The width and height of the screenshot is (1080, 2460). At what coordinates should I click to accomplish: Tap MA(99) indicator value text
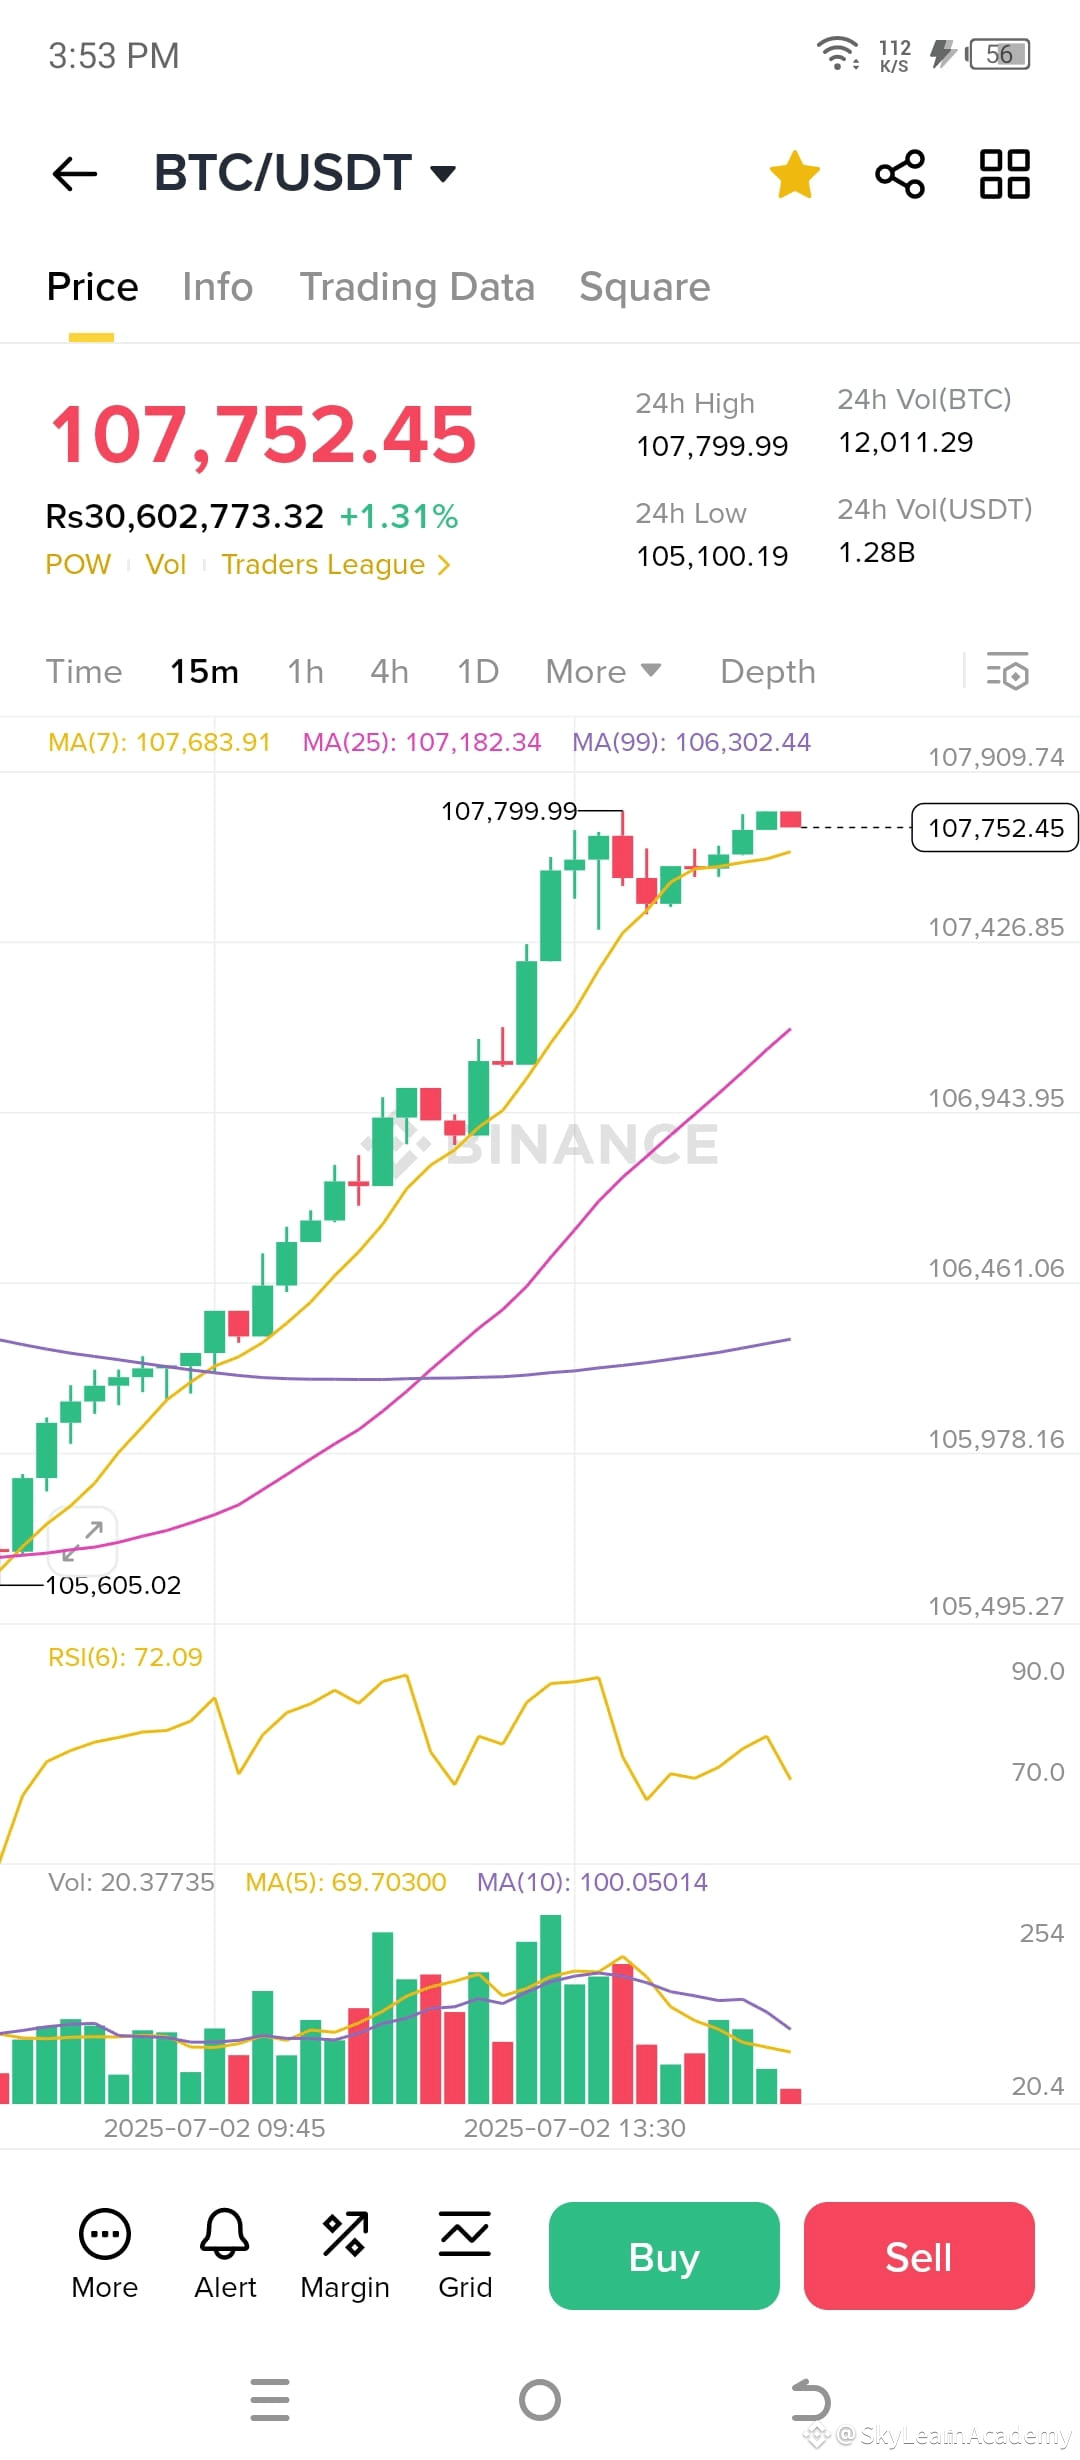pos(691,742)
